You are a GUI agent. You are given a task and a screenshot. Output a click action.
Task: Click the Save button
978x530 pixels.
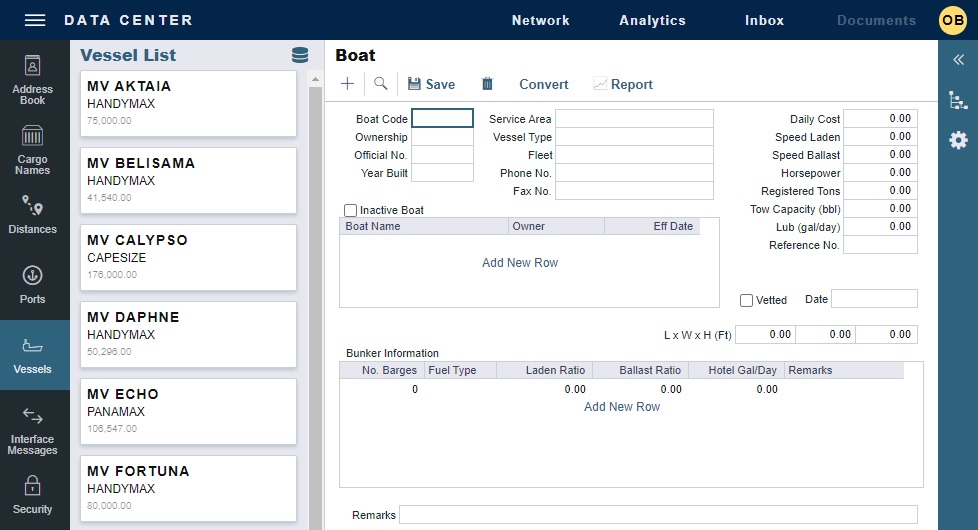point(431,84)
